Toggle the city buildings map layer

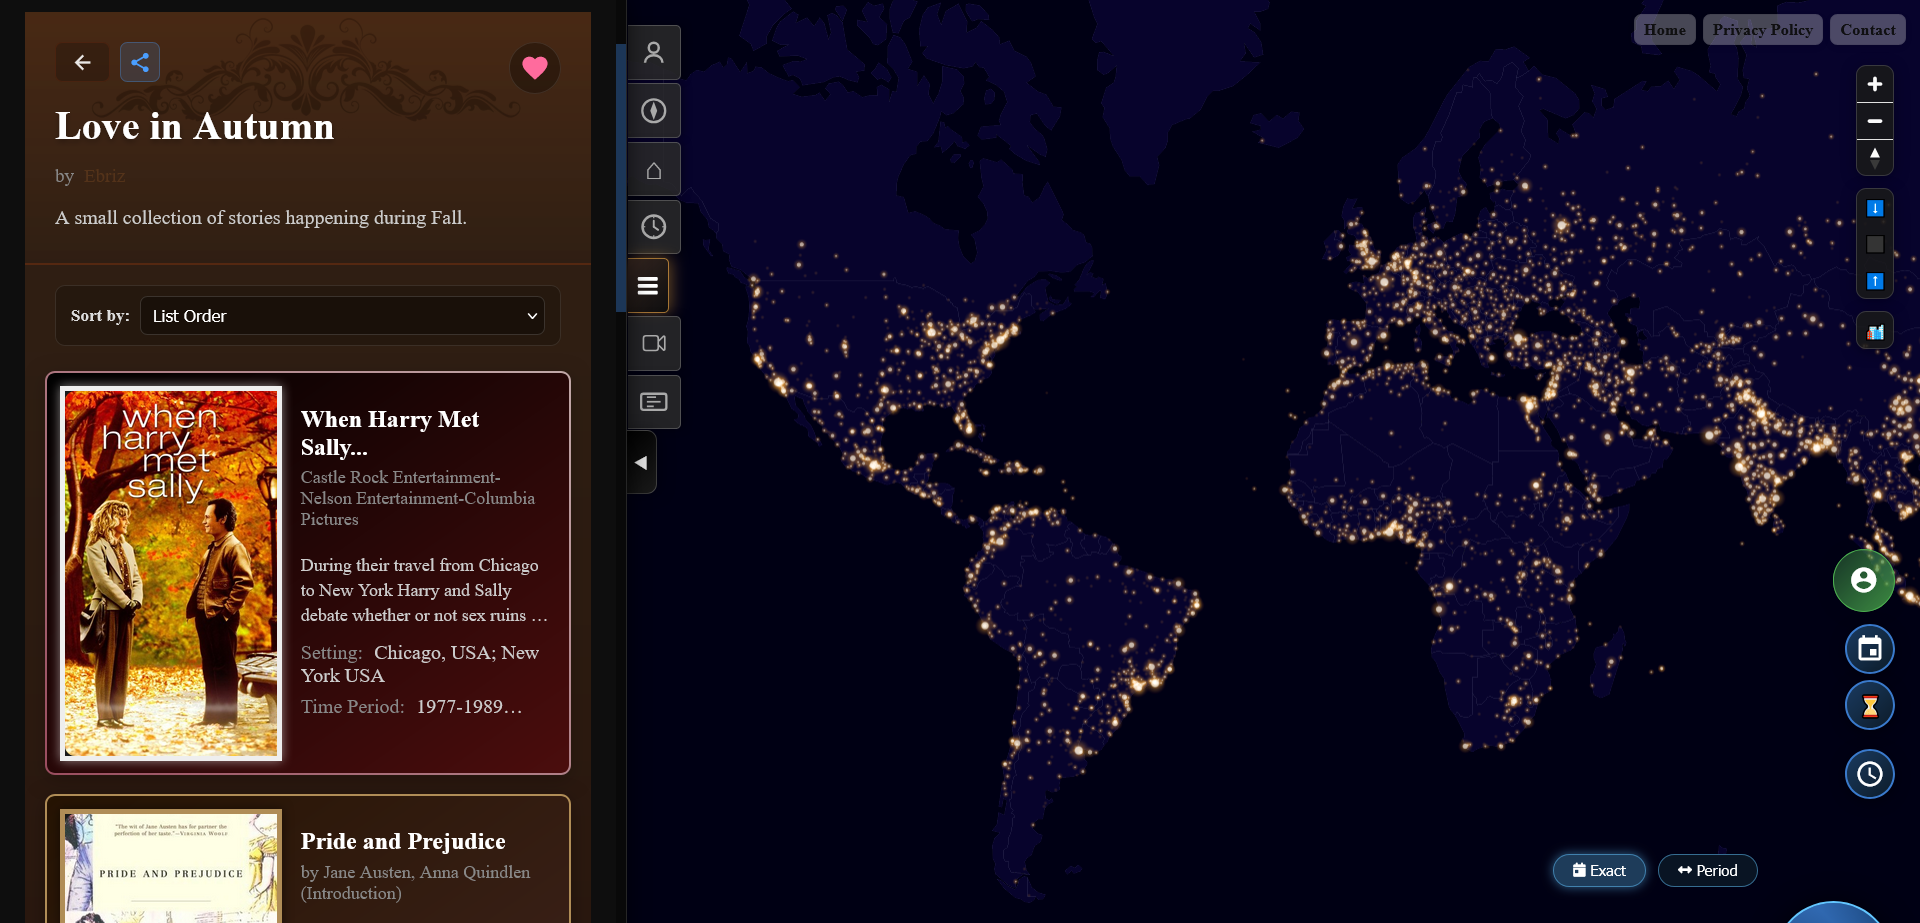tap(1875, 331)
